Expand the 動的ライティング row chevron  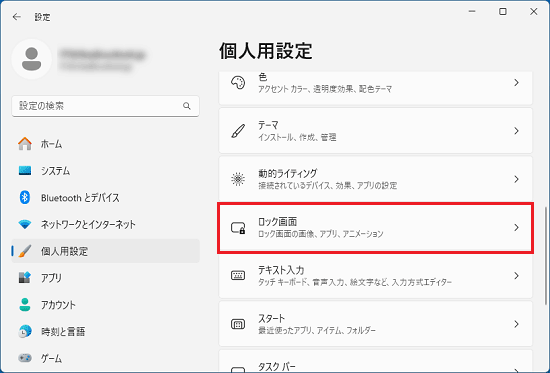[x=516, y=179]
